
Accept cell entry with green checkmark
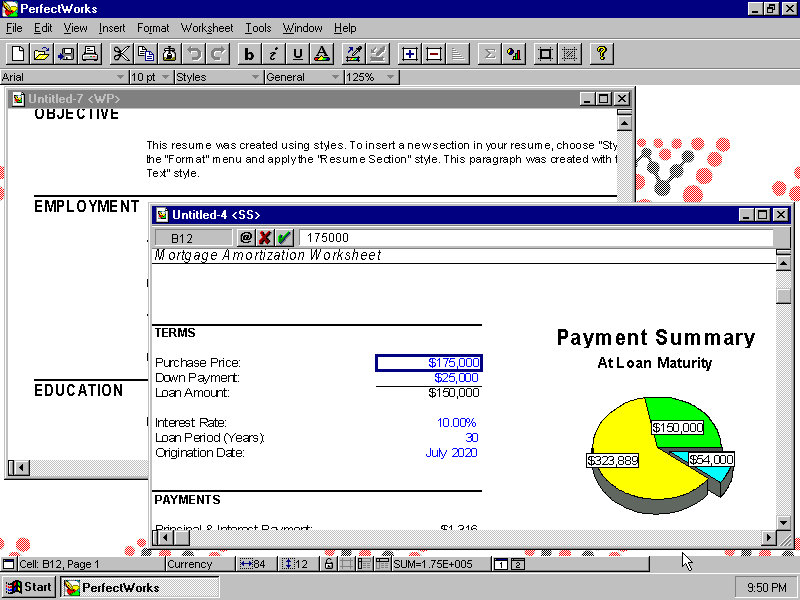[284, 238]
